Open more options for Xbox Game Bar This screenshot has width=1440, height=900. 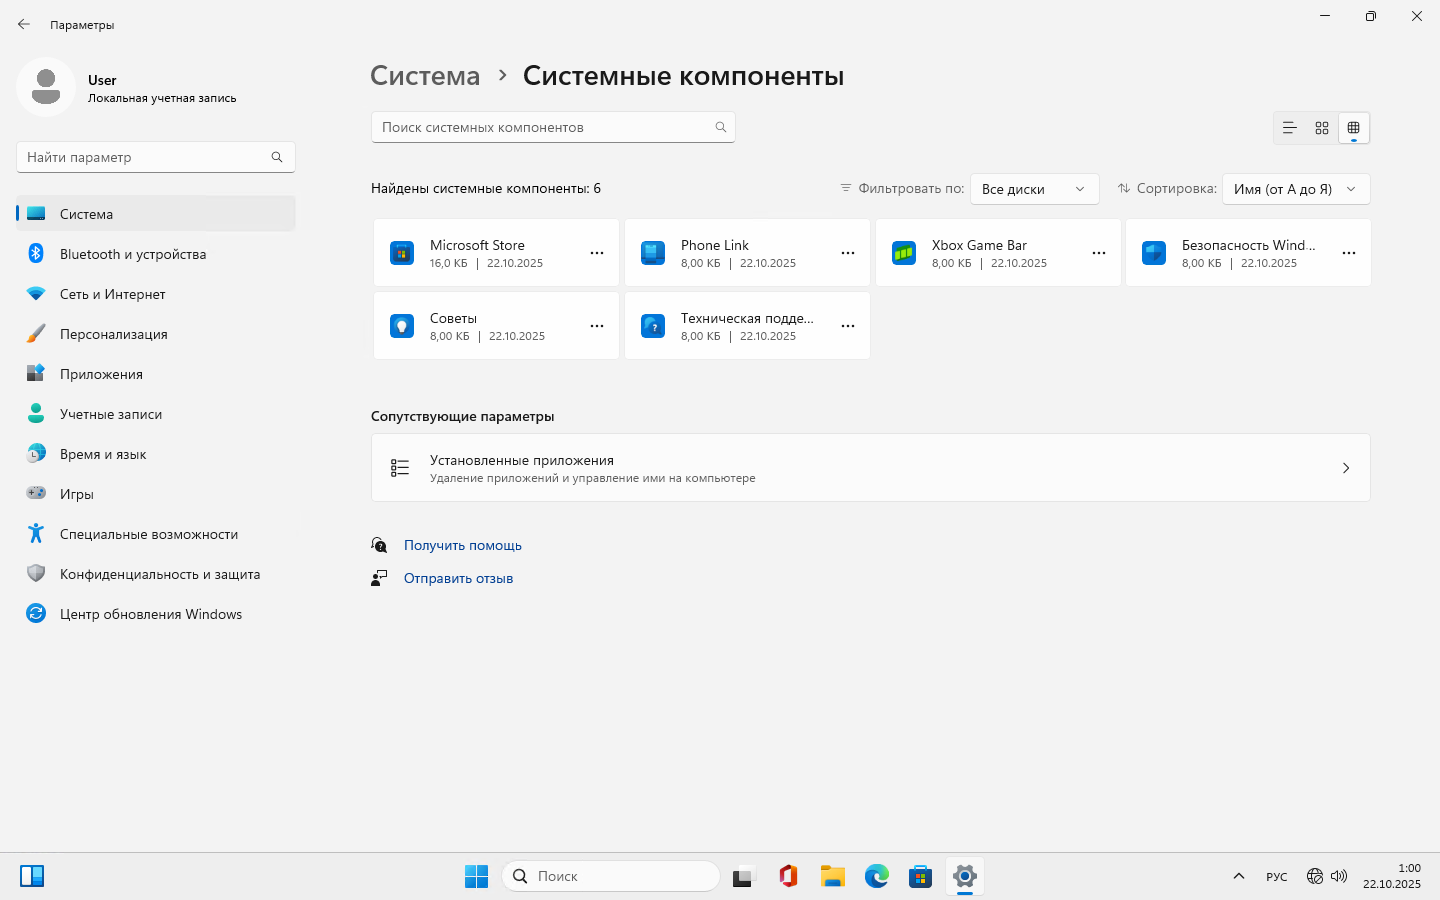1099,253
